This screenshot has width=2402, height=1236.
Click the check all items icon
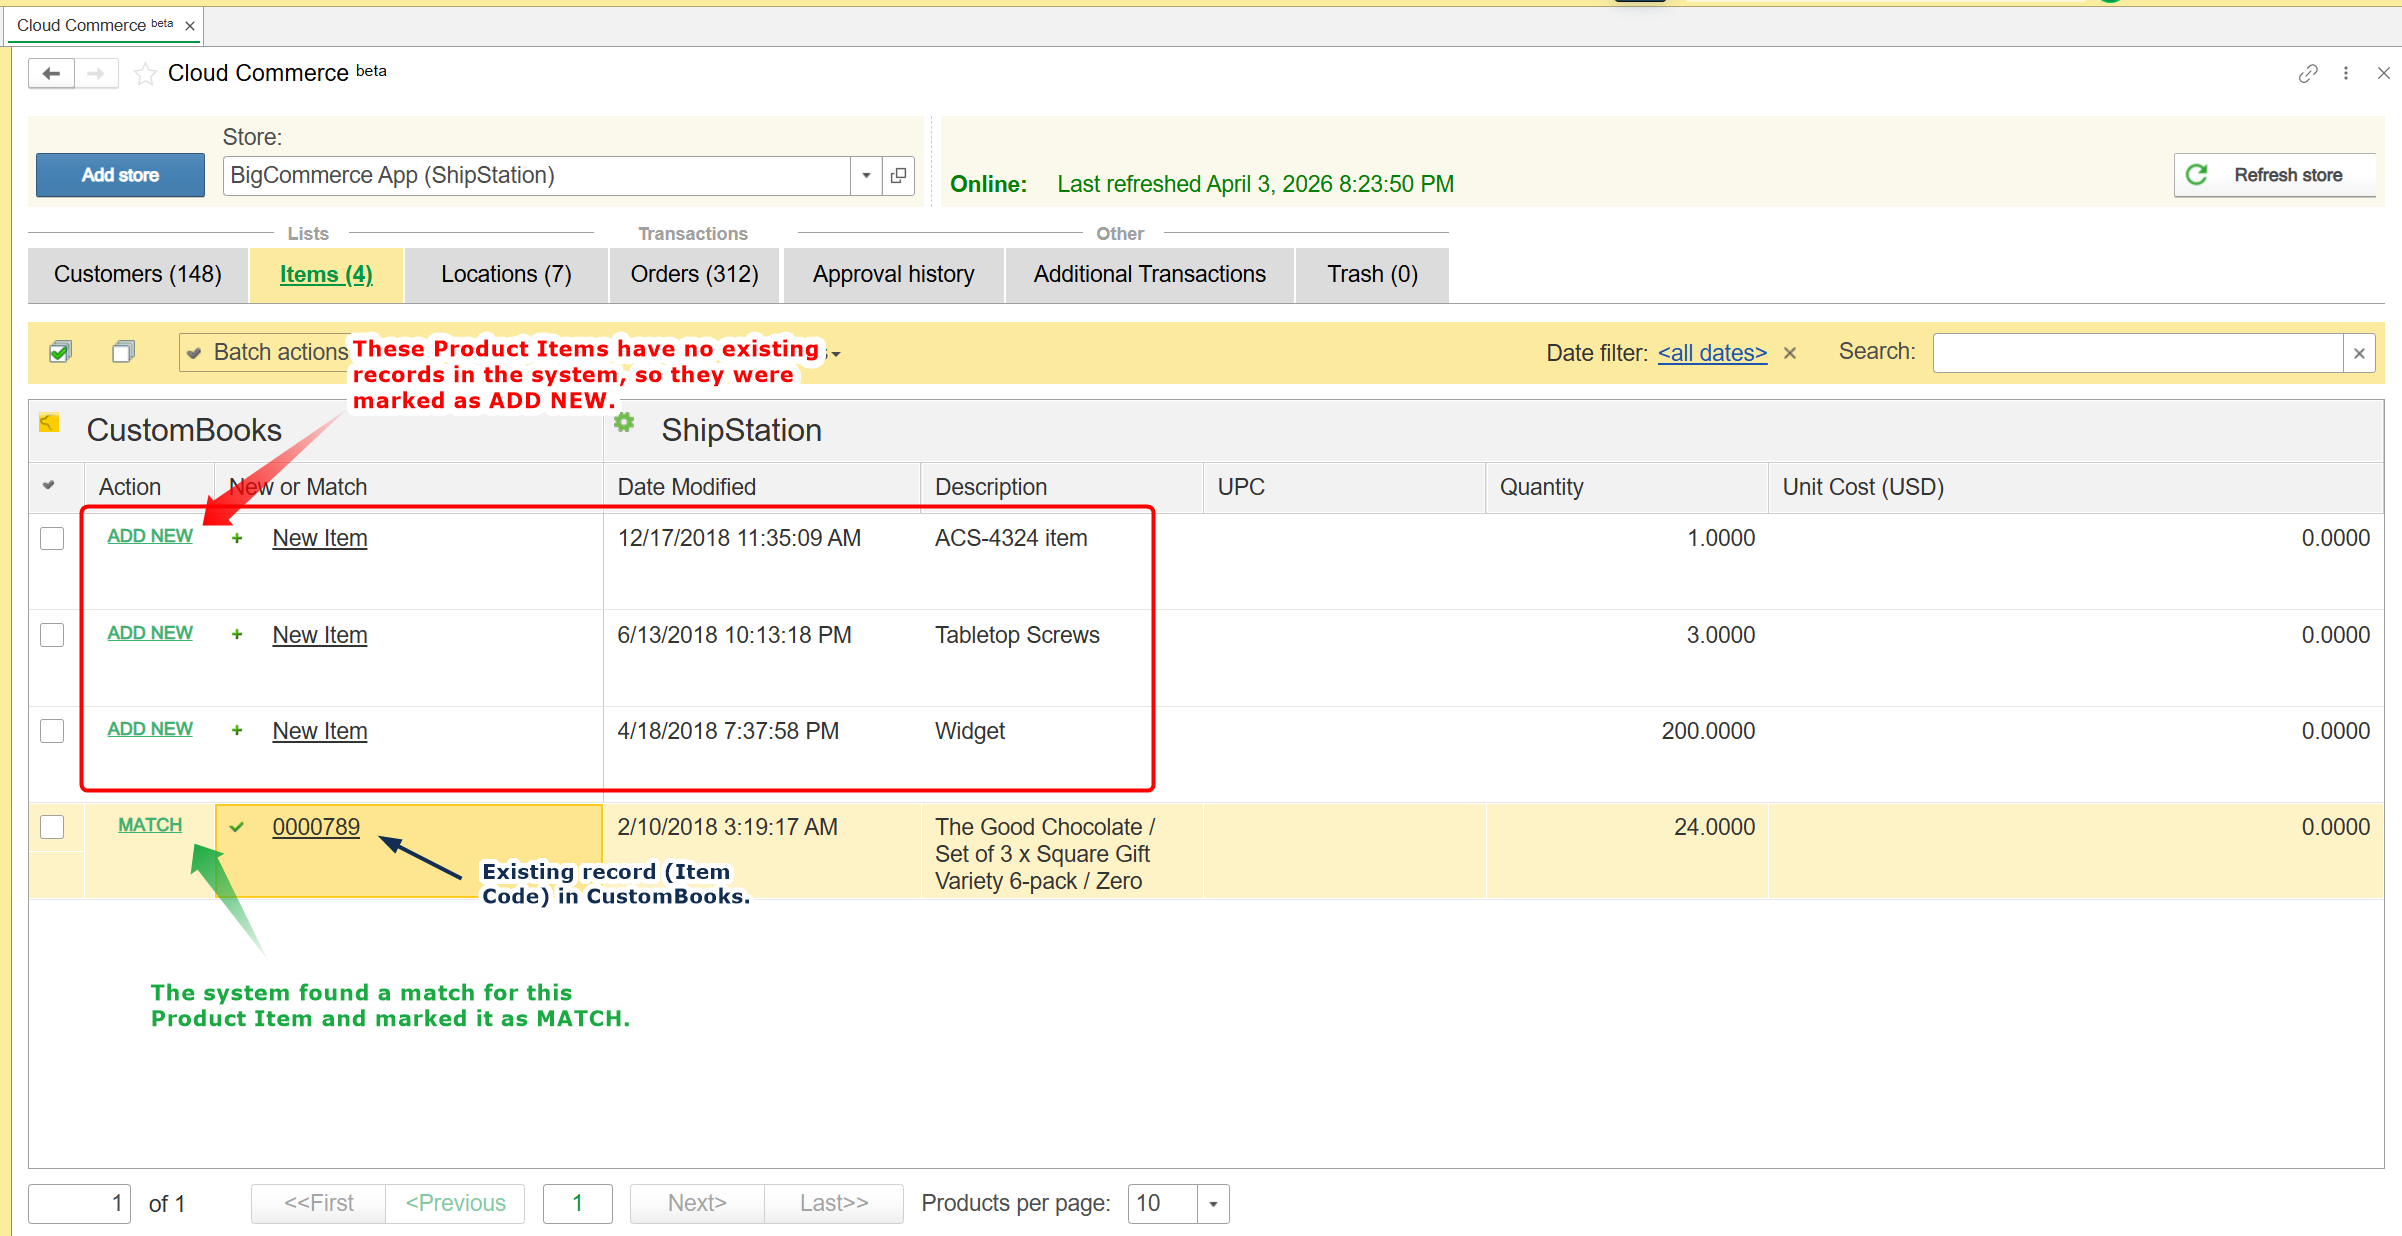click(60, 352)
